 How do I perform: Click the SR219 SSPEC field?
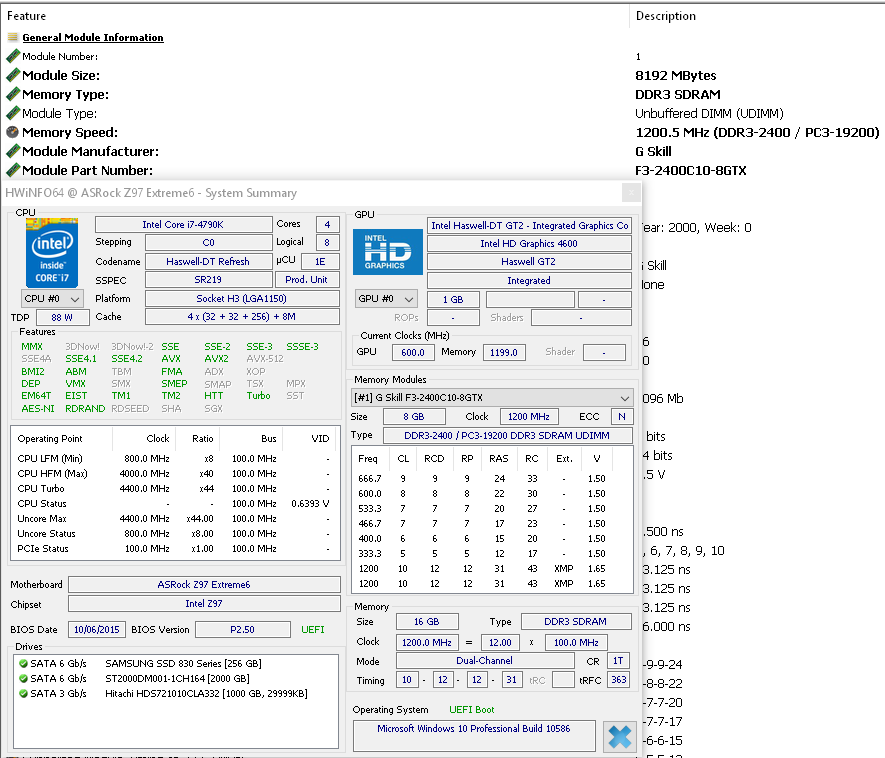[x=208, y=279]
